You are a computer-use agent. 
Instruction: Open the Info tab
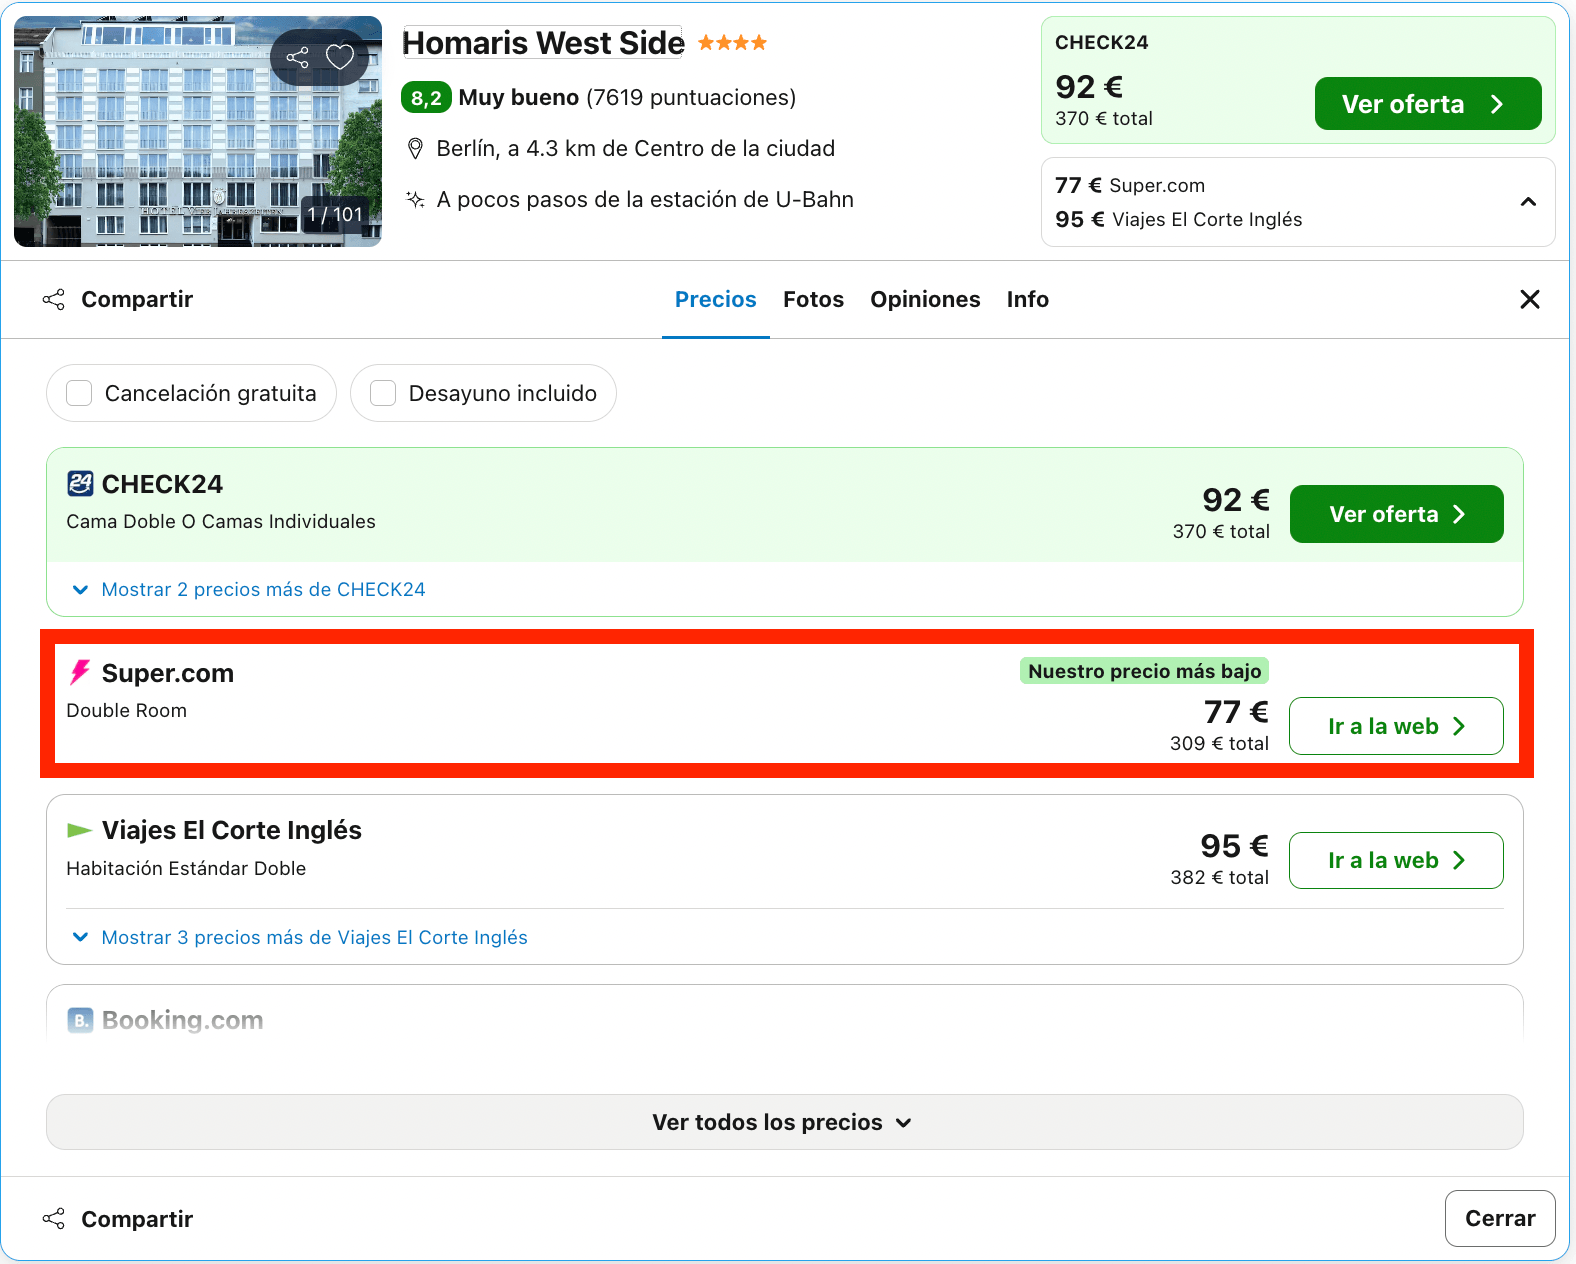tap(1027, 300)
